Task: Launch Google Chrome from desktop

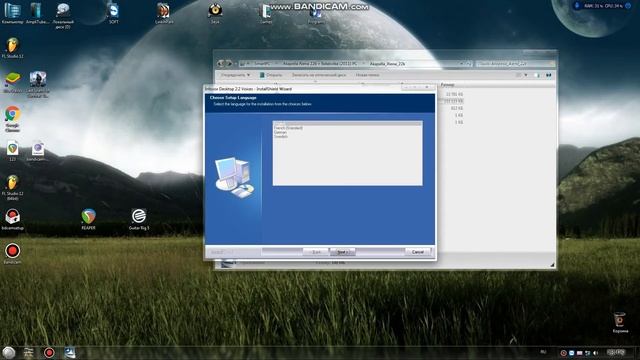Action: tap(12, 118)
